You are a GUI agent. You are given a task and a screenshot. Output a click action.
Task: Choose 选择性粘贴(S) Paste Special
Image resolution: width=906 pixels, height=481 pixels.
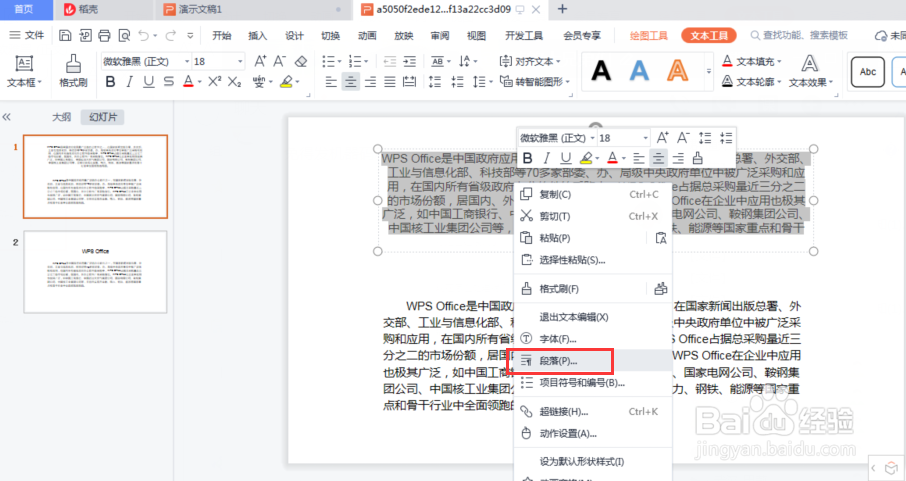(x=593, y=260)
